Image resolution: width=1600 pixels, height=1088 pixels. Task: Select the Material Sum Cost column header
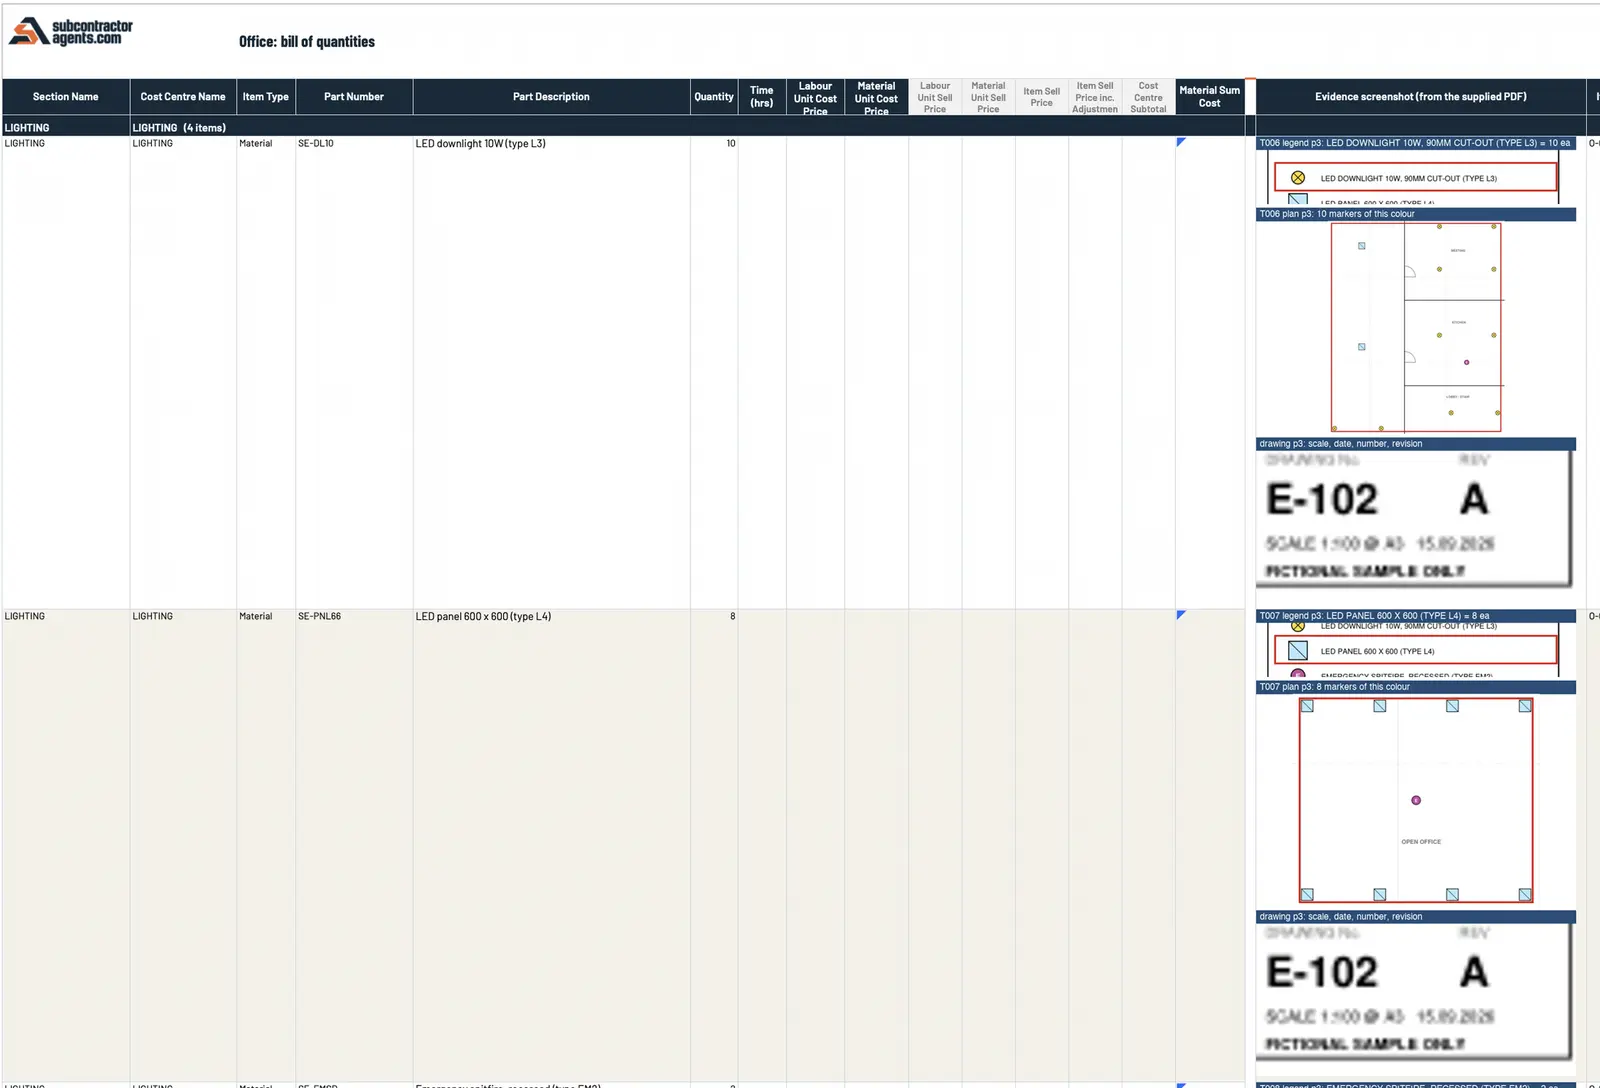(x=1209, y=97)
